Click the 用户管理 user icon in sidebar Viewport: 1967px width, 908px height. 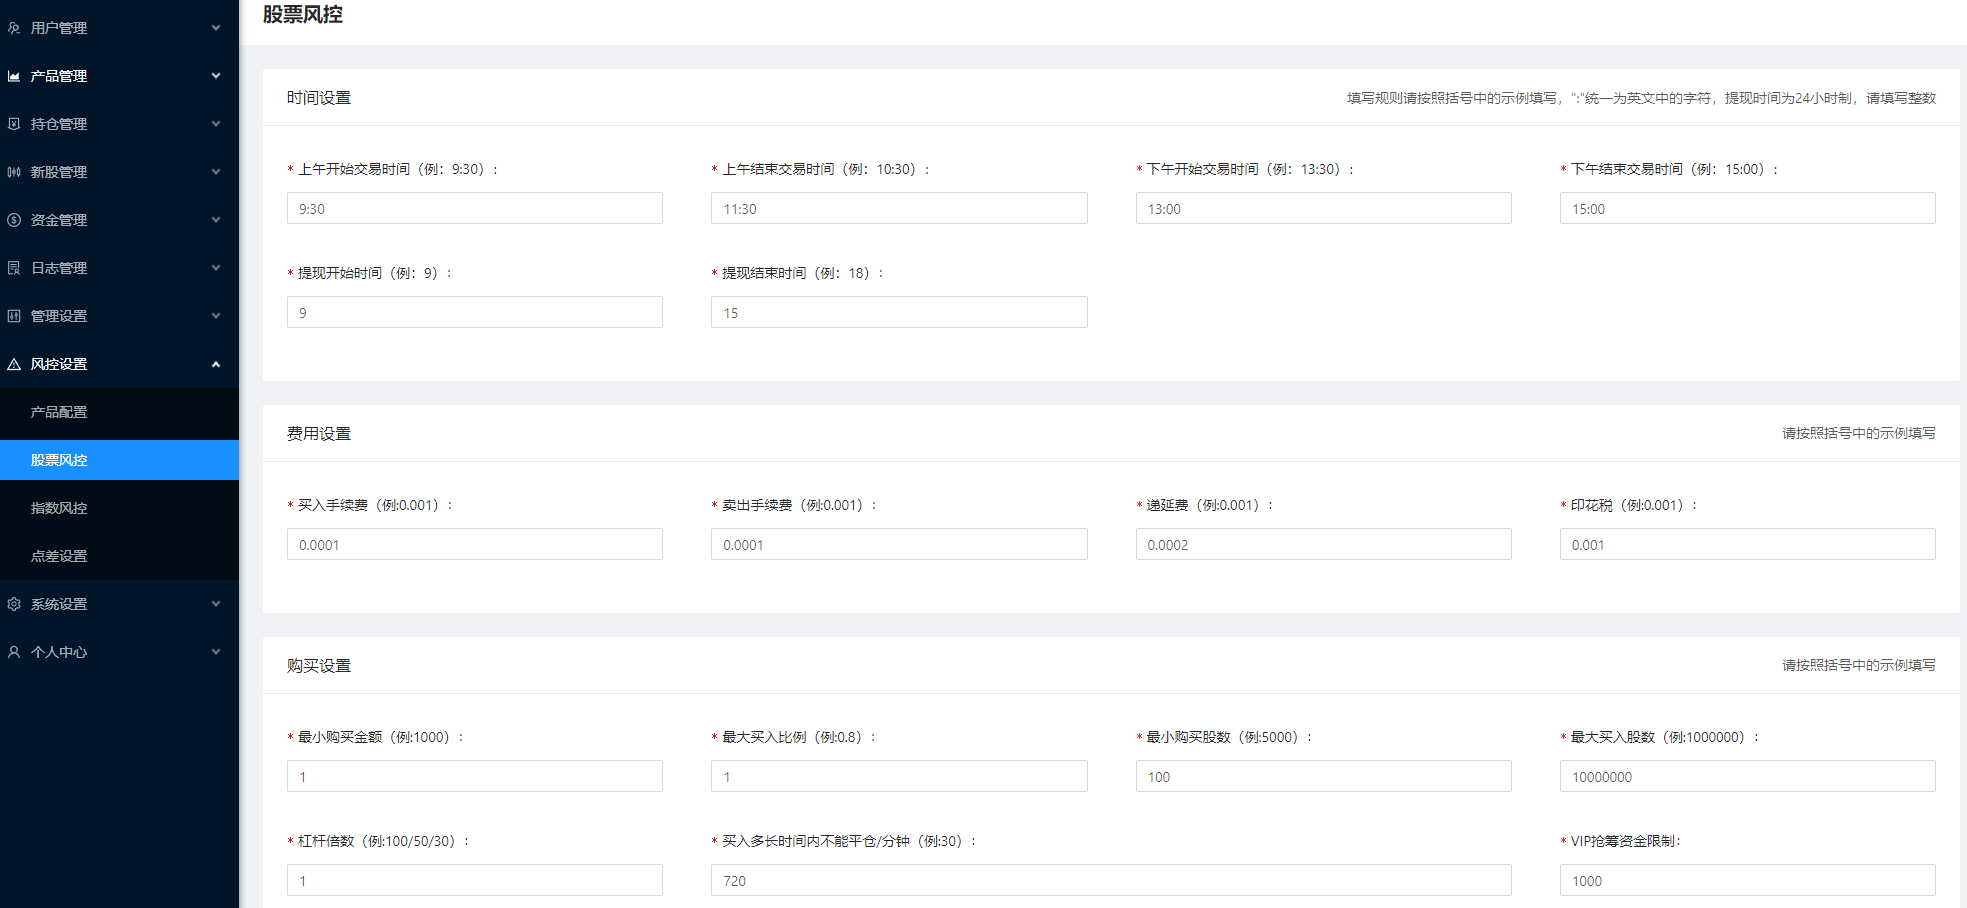click(14, 28)
